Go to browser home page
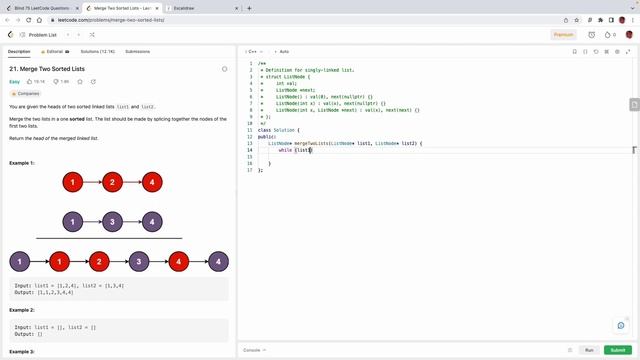Image resolution: width=640 pixels, height=360 pixels. tap(39, 20)
